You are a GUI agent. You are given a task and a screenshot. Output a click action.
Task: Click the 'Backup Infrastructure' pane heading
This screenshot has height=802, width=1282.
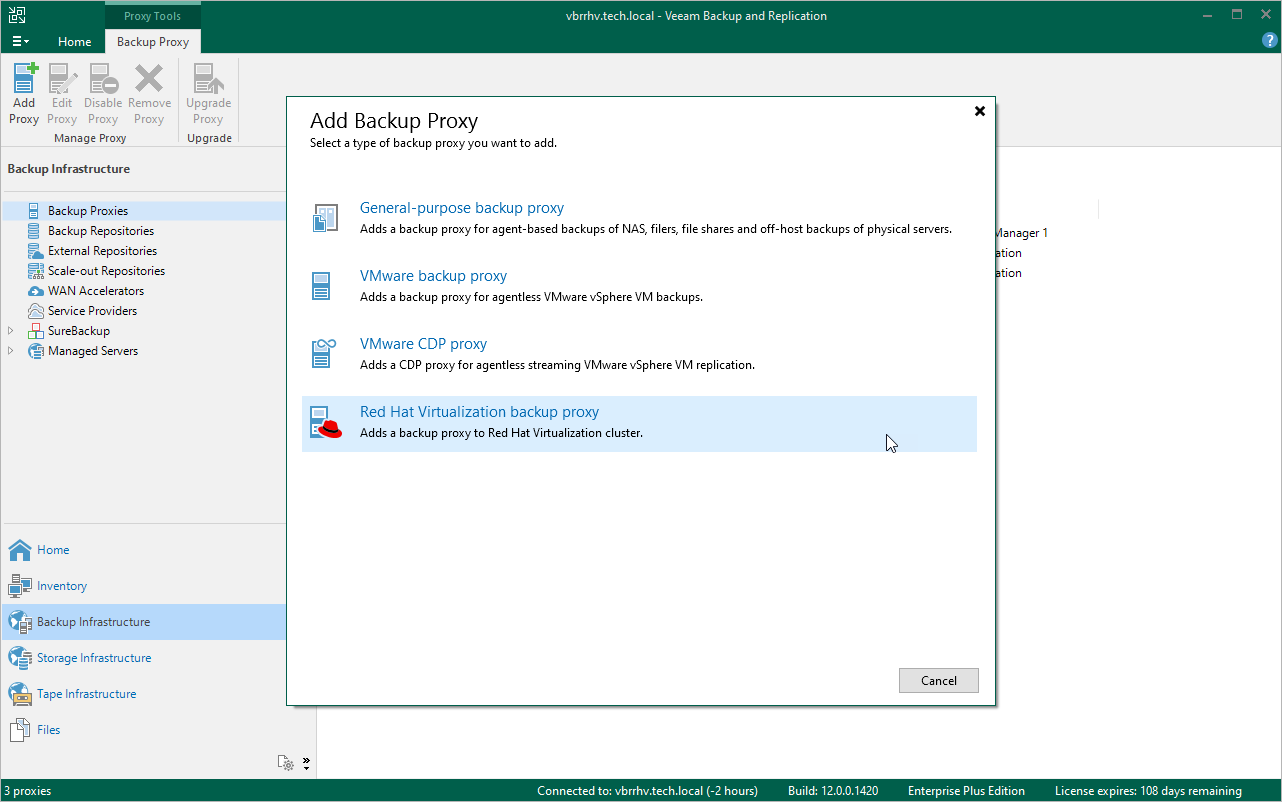[69, 169]
